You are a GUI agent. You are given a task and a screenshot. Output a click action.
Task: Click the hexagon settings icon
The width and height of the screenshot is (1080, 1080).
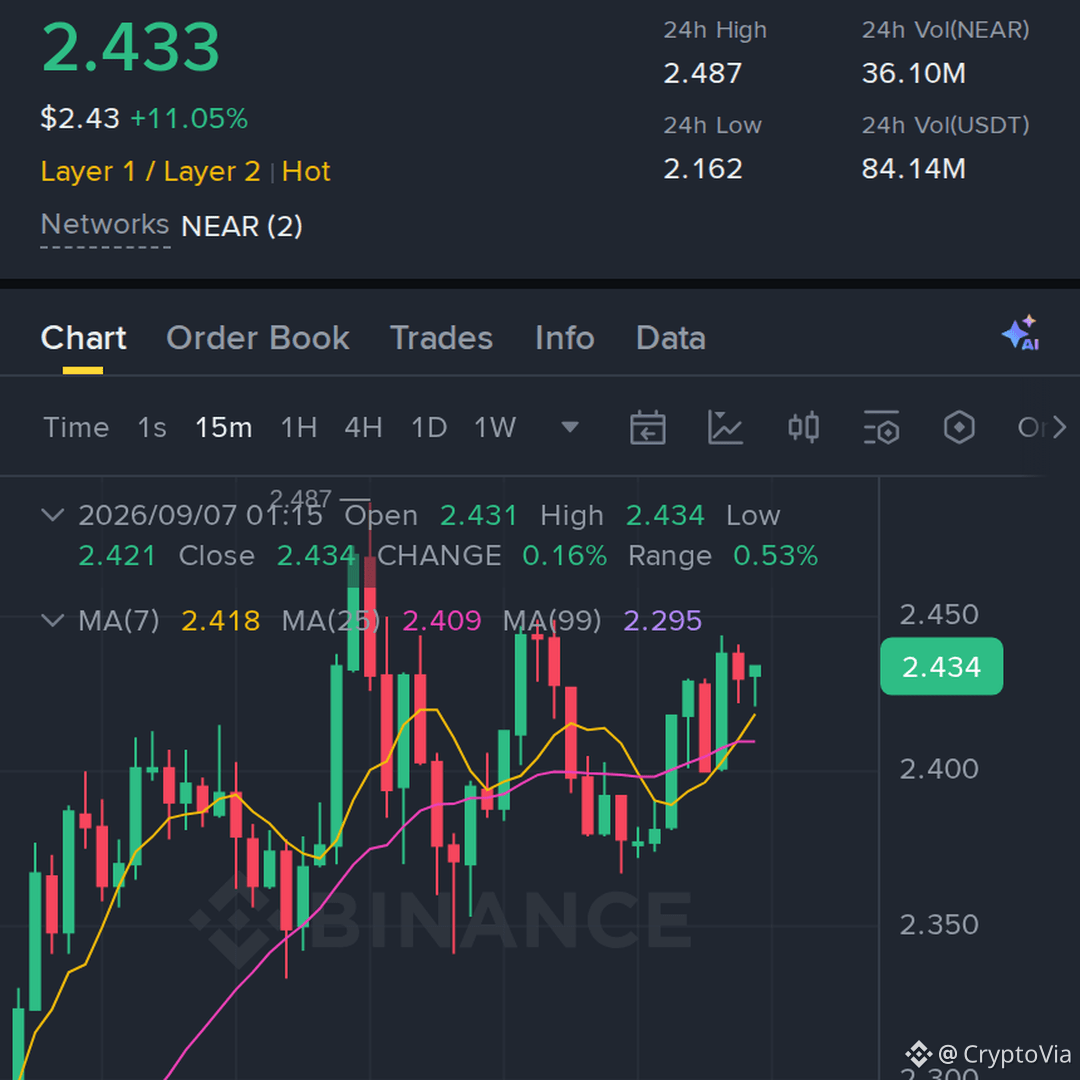(x=959, y=428)
